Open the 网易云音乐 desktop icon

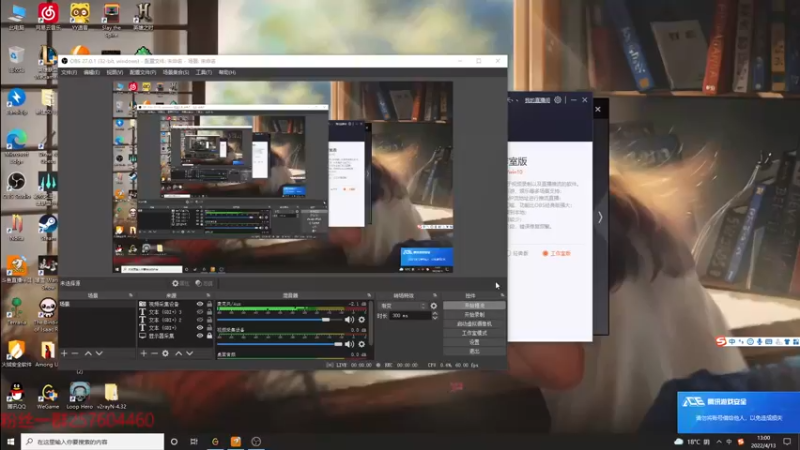point(48,16)
